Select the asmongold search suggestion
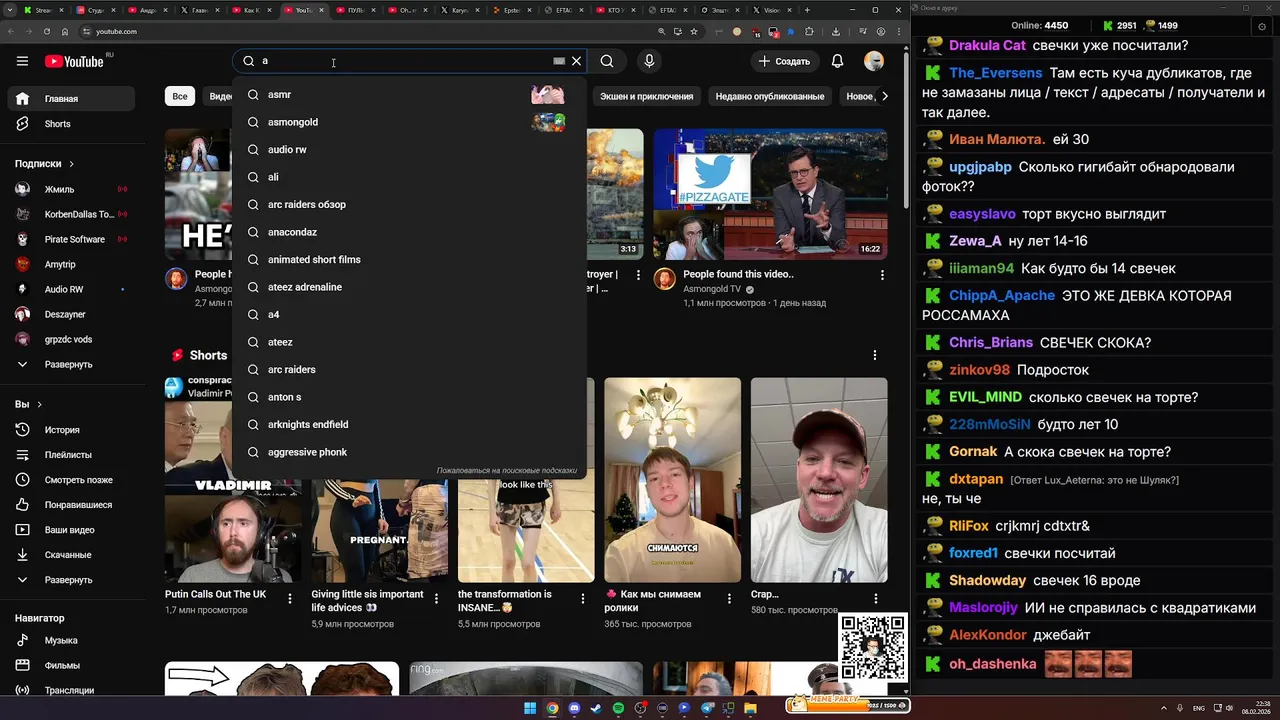The width and height of the screenshot is (1280, 720). [x=409, y=122]
